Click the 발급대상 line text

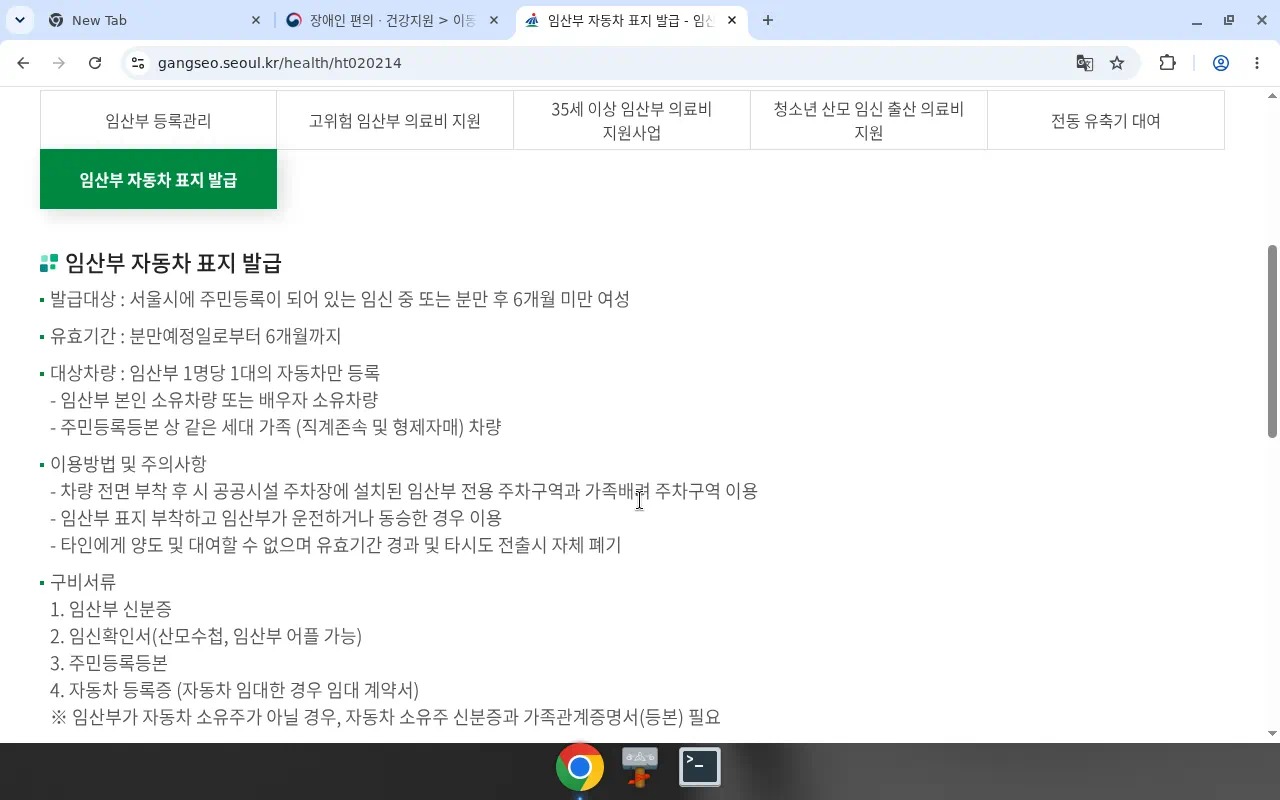point(340,299)
